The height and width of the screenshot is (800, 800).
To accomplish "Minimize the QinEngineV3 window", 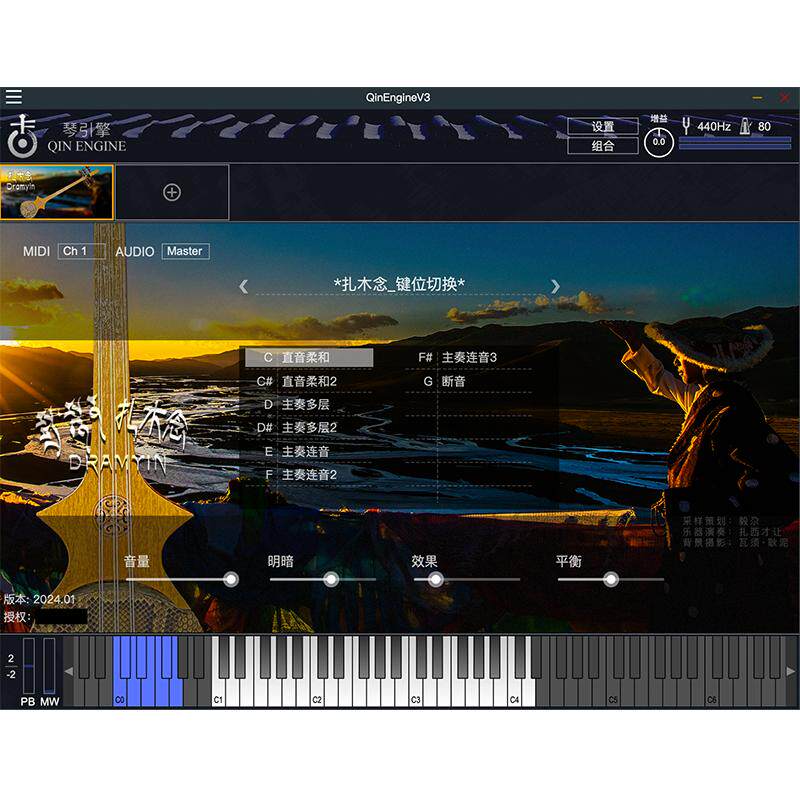I will tap(758, 97).
